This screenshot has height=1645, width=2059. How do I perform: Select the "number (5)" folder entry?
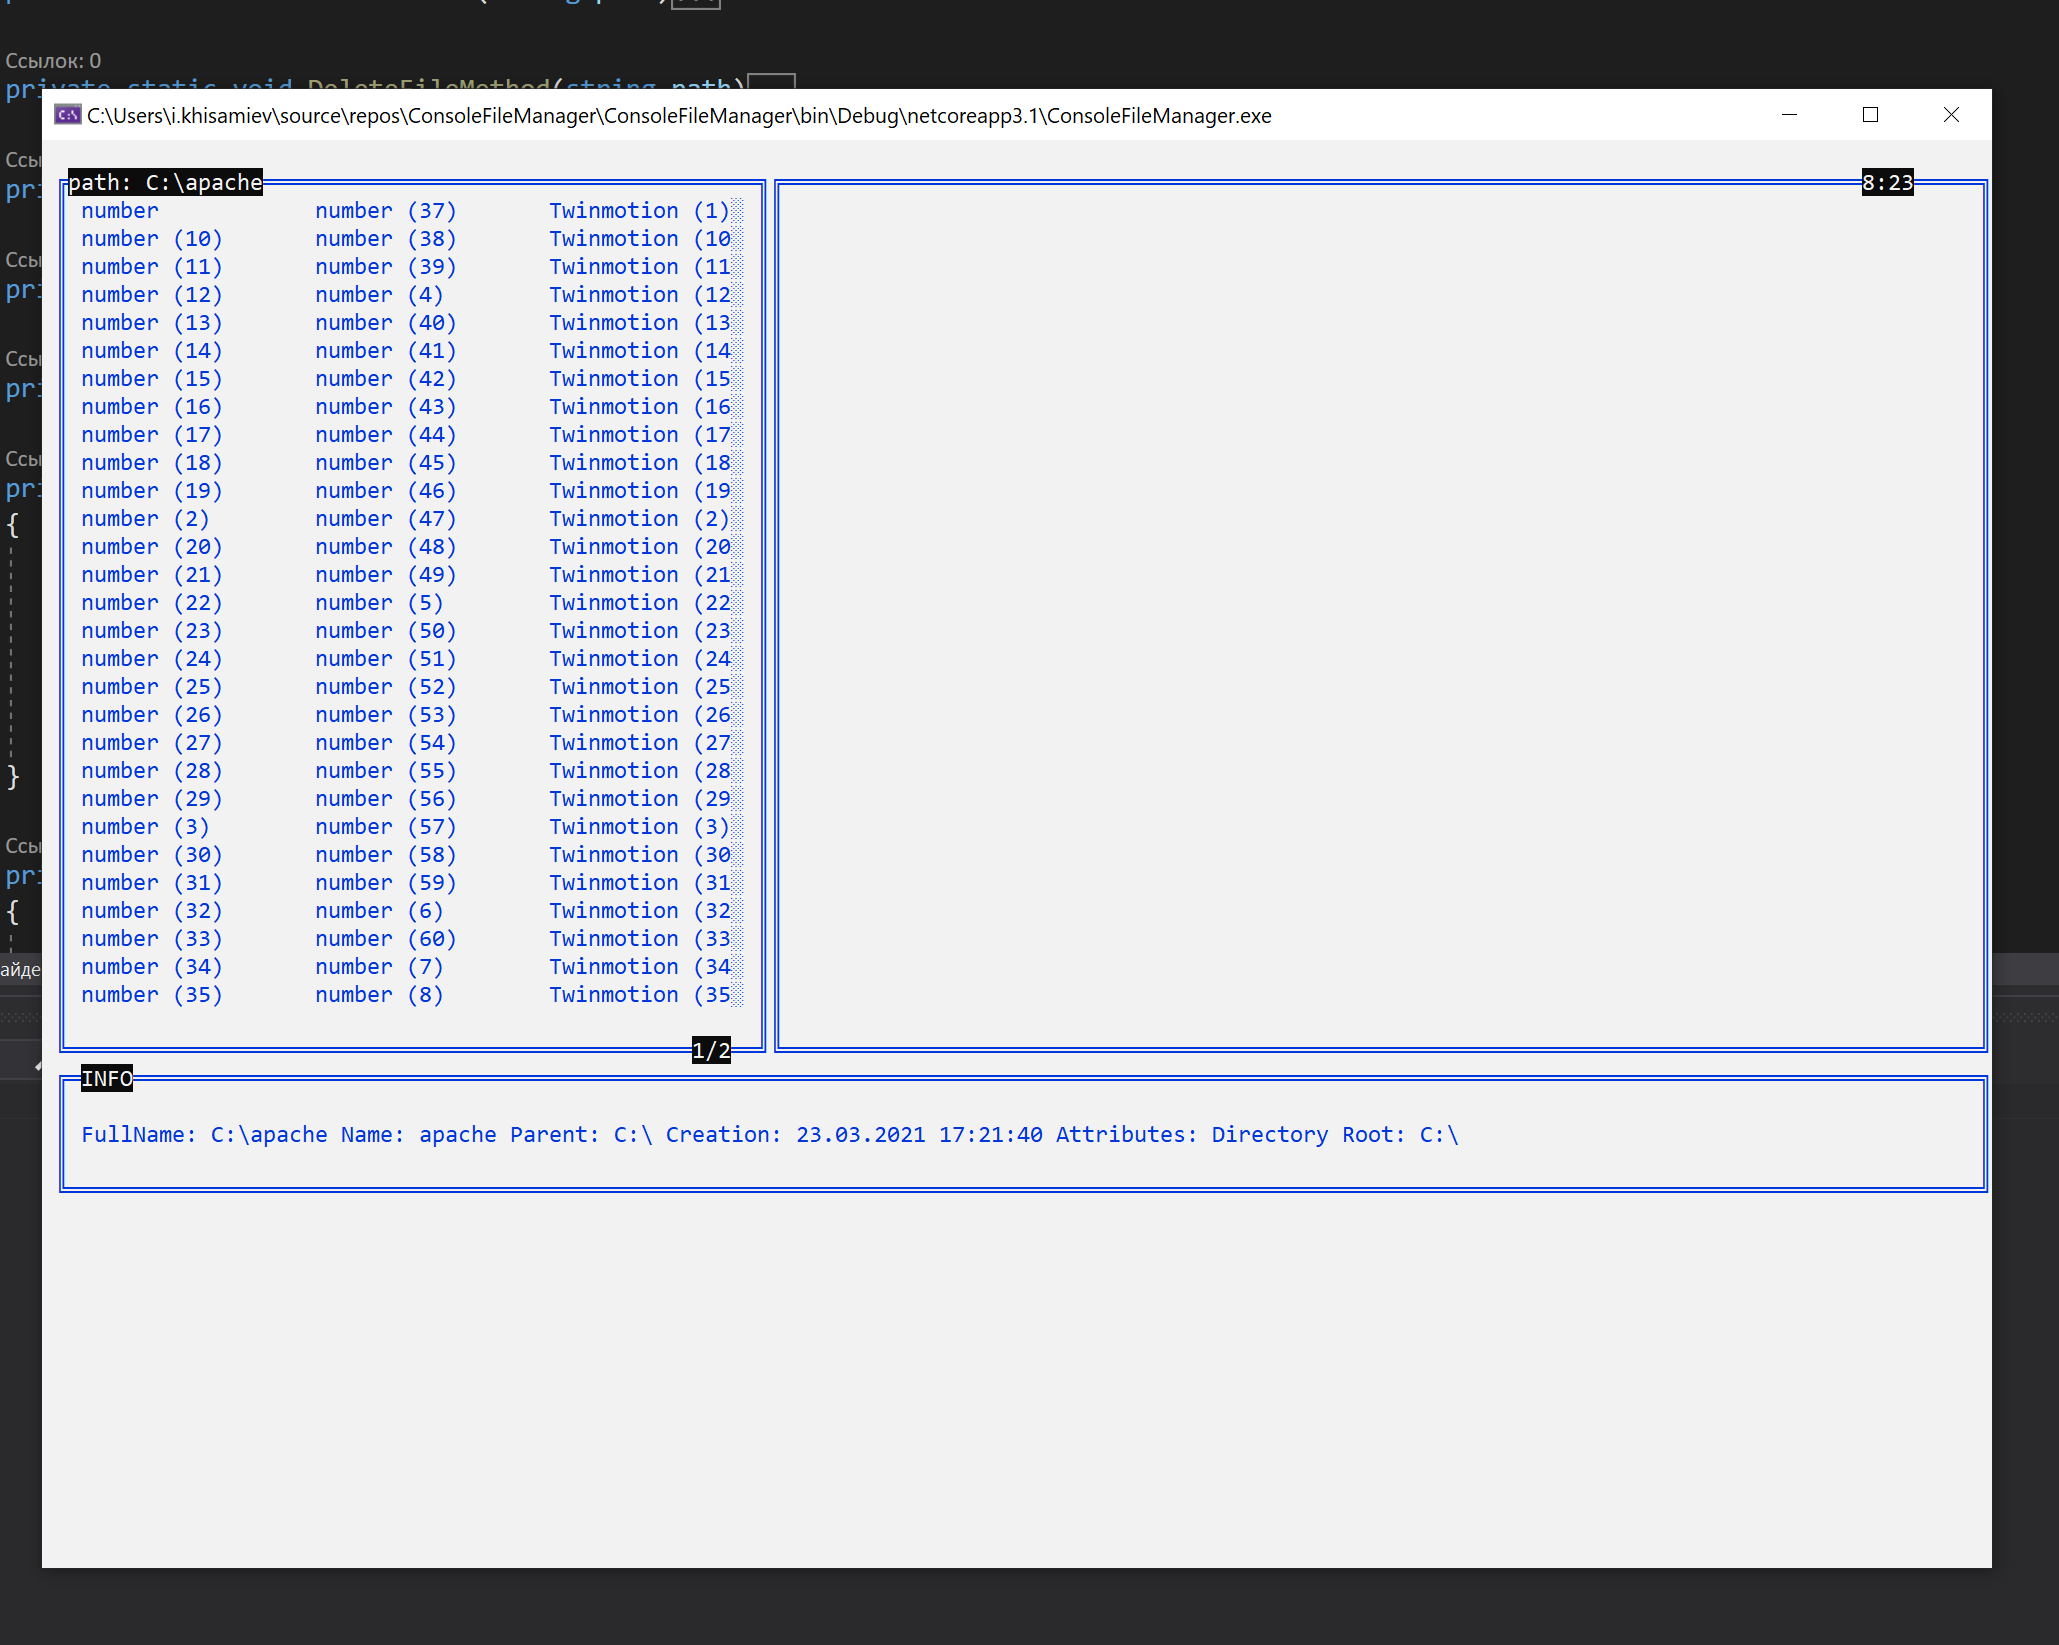379,602
